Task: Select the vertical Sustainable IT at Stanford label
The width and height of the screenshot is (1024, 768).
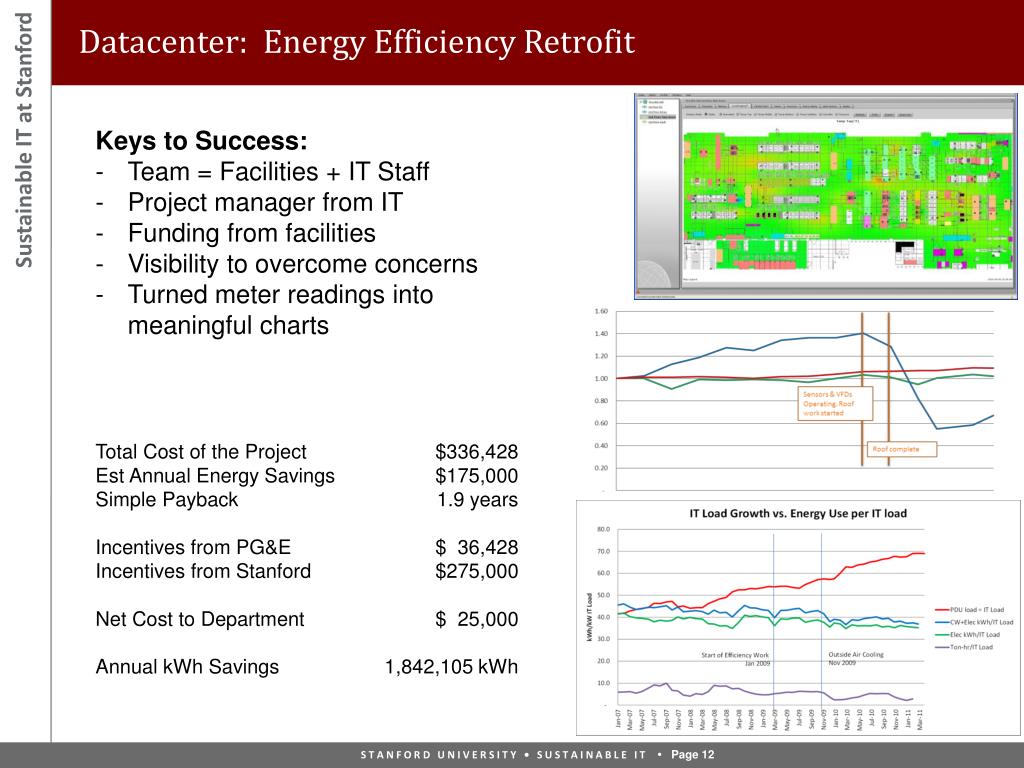Action: pos(24,140)
